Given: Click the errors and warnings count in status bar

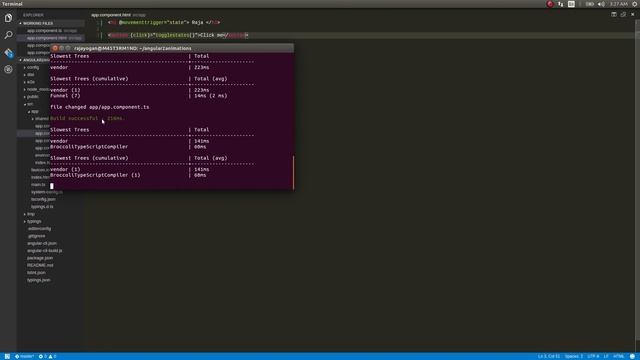Looking at the screenshot, I should coord(47,356).
